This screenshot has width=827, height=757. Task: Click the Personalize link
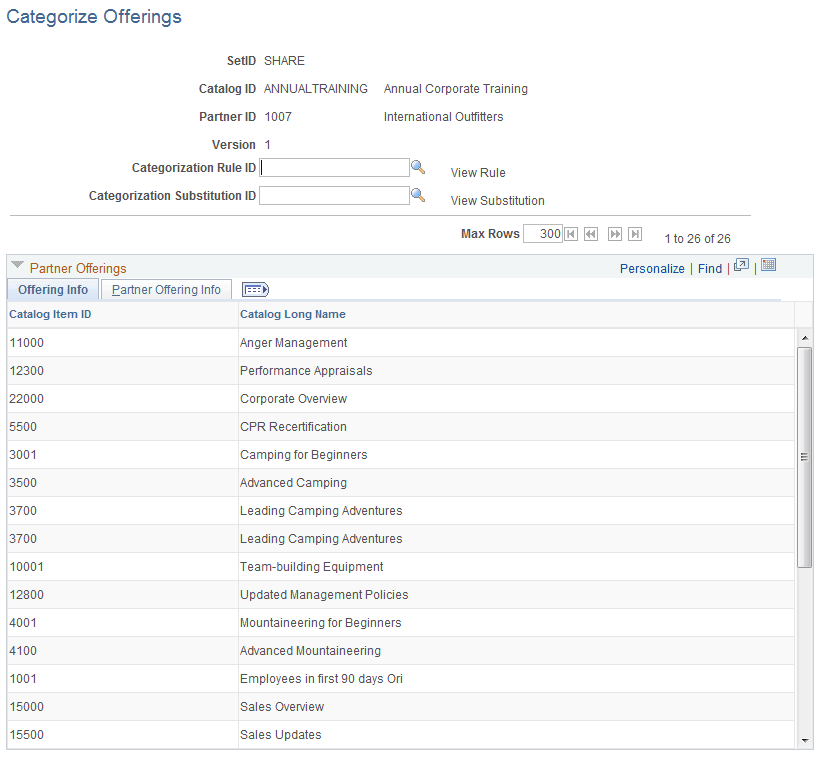click(x=652, y=268)
